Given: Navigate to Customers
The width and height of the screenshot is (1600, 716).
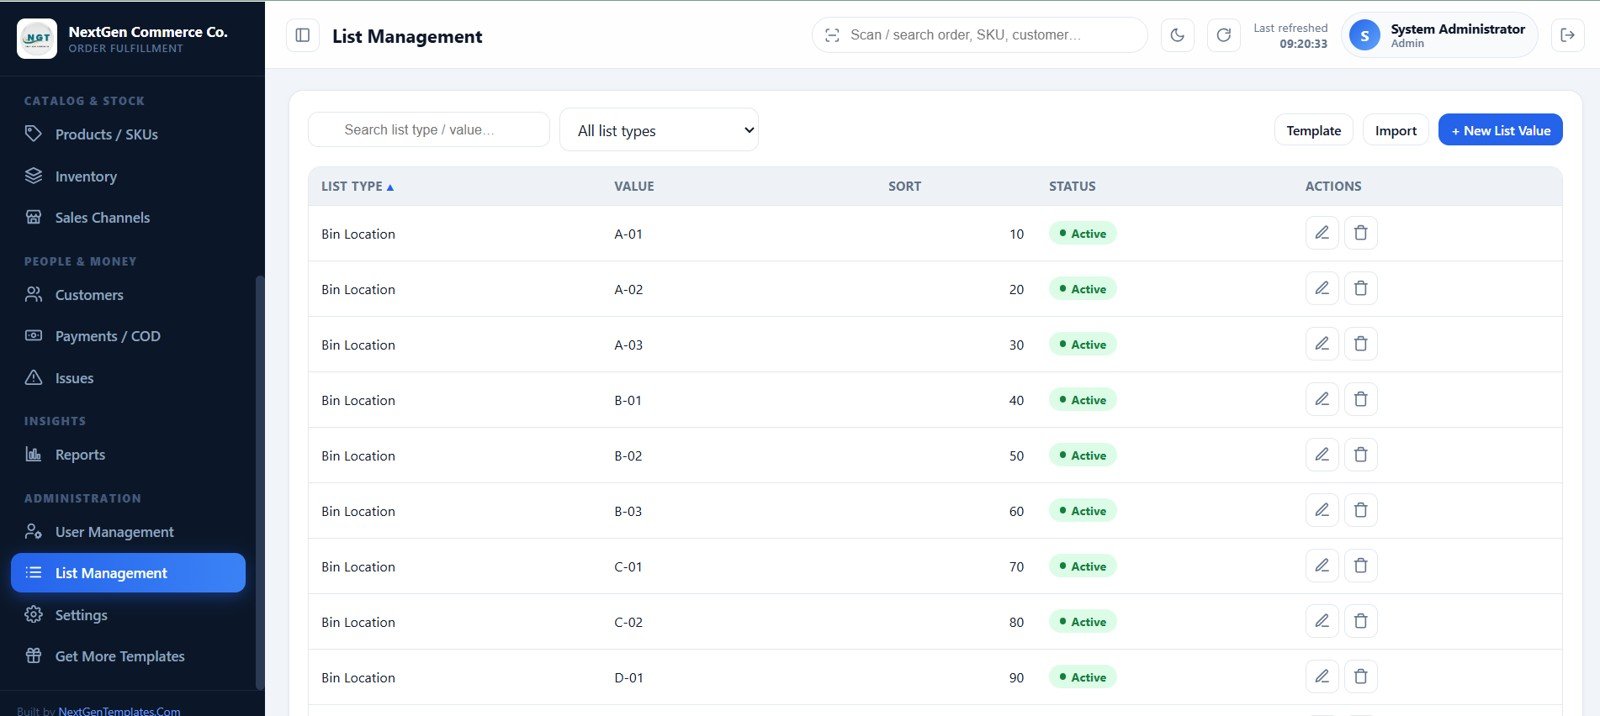Looking at the screenshot, I should 128,295.
